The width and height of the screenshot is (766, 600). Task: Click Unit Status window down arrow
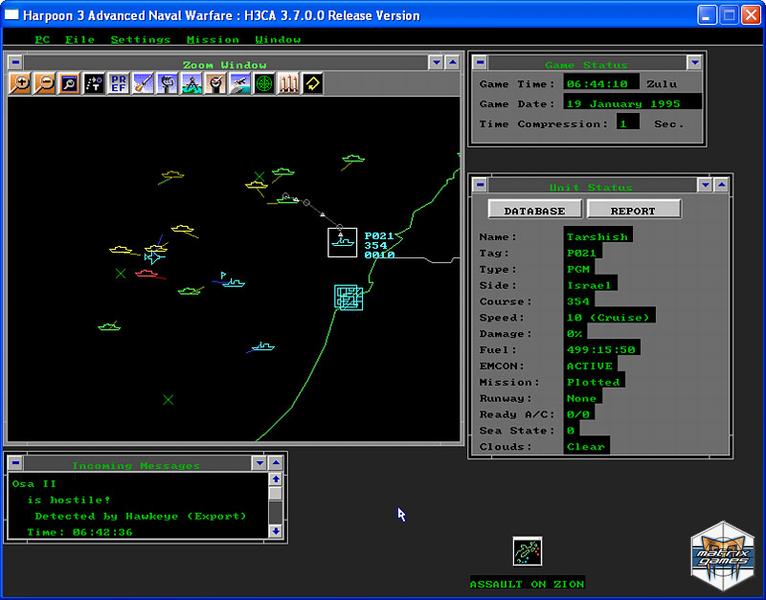(x=705, y=185)
